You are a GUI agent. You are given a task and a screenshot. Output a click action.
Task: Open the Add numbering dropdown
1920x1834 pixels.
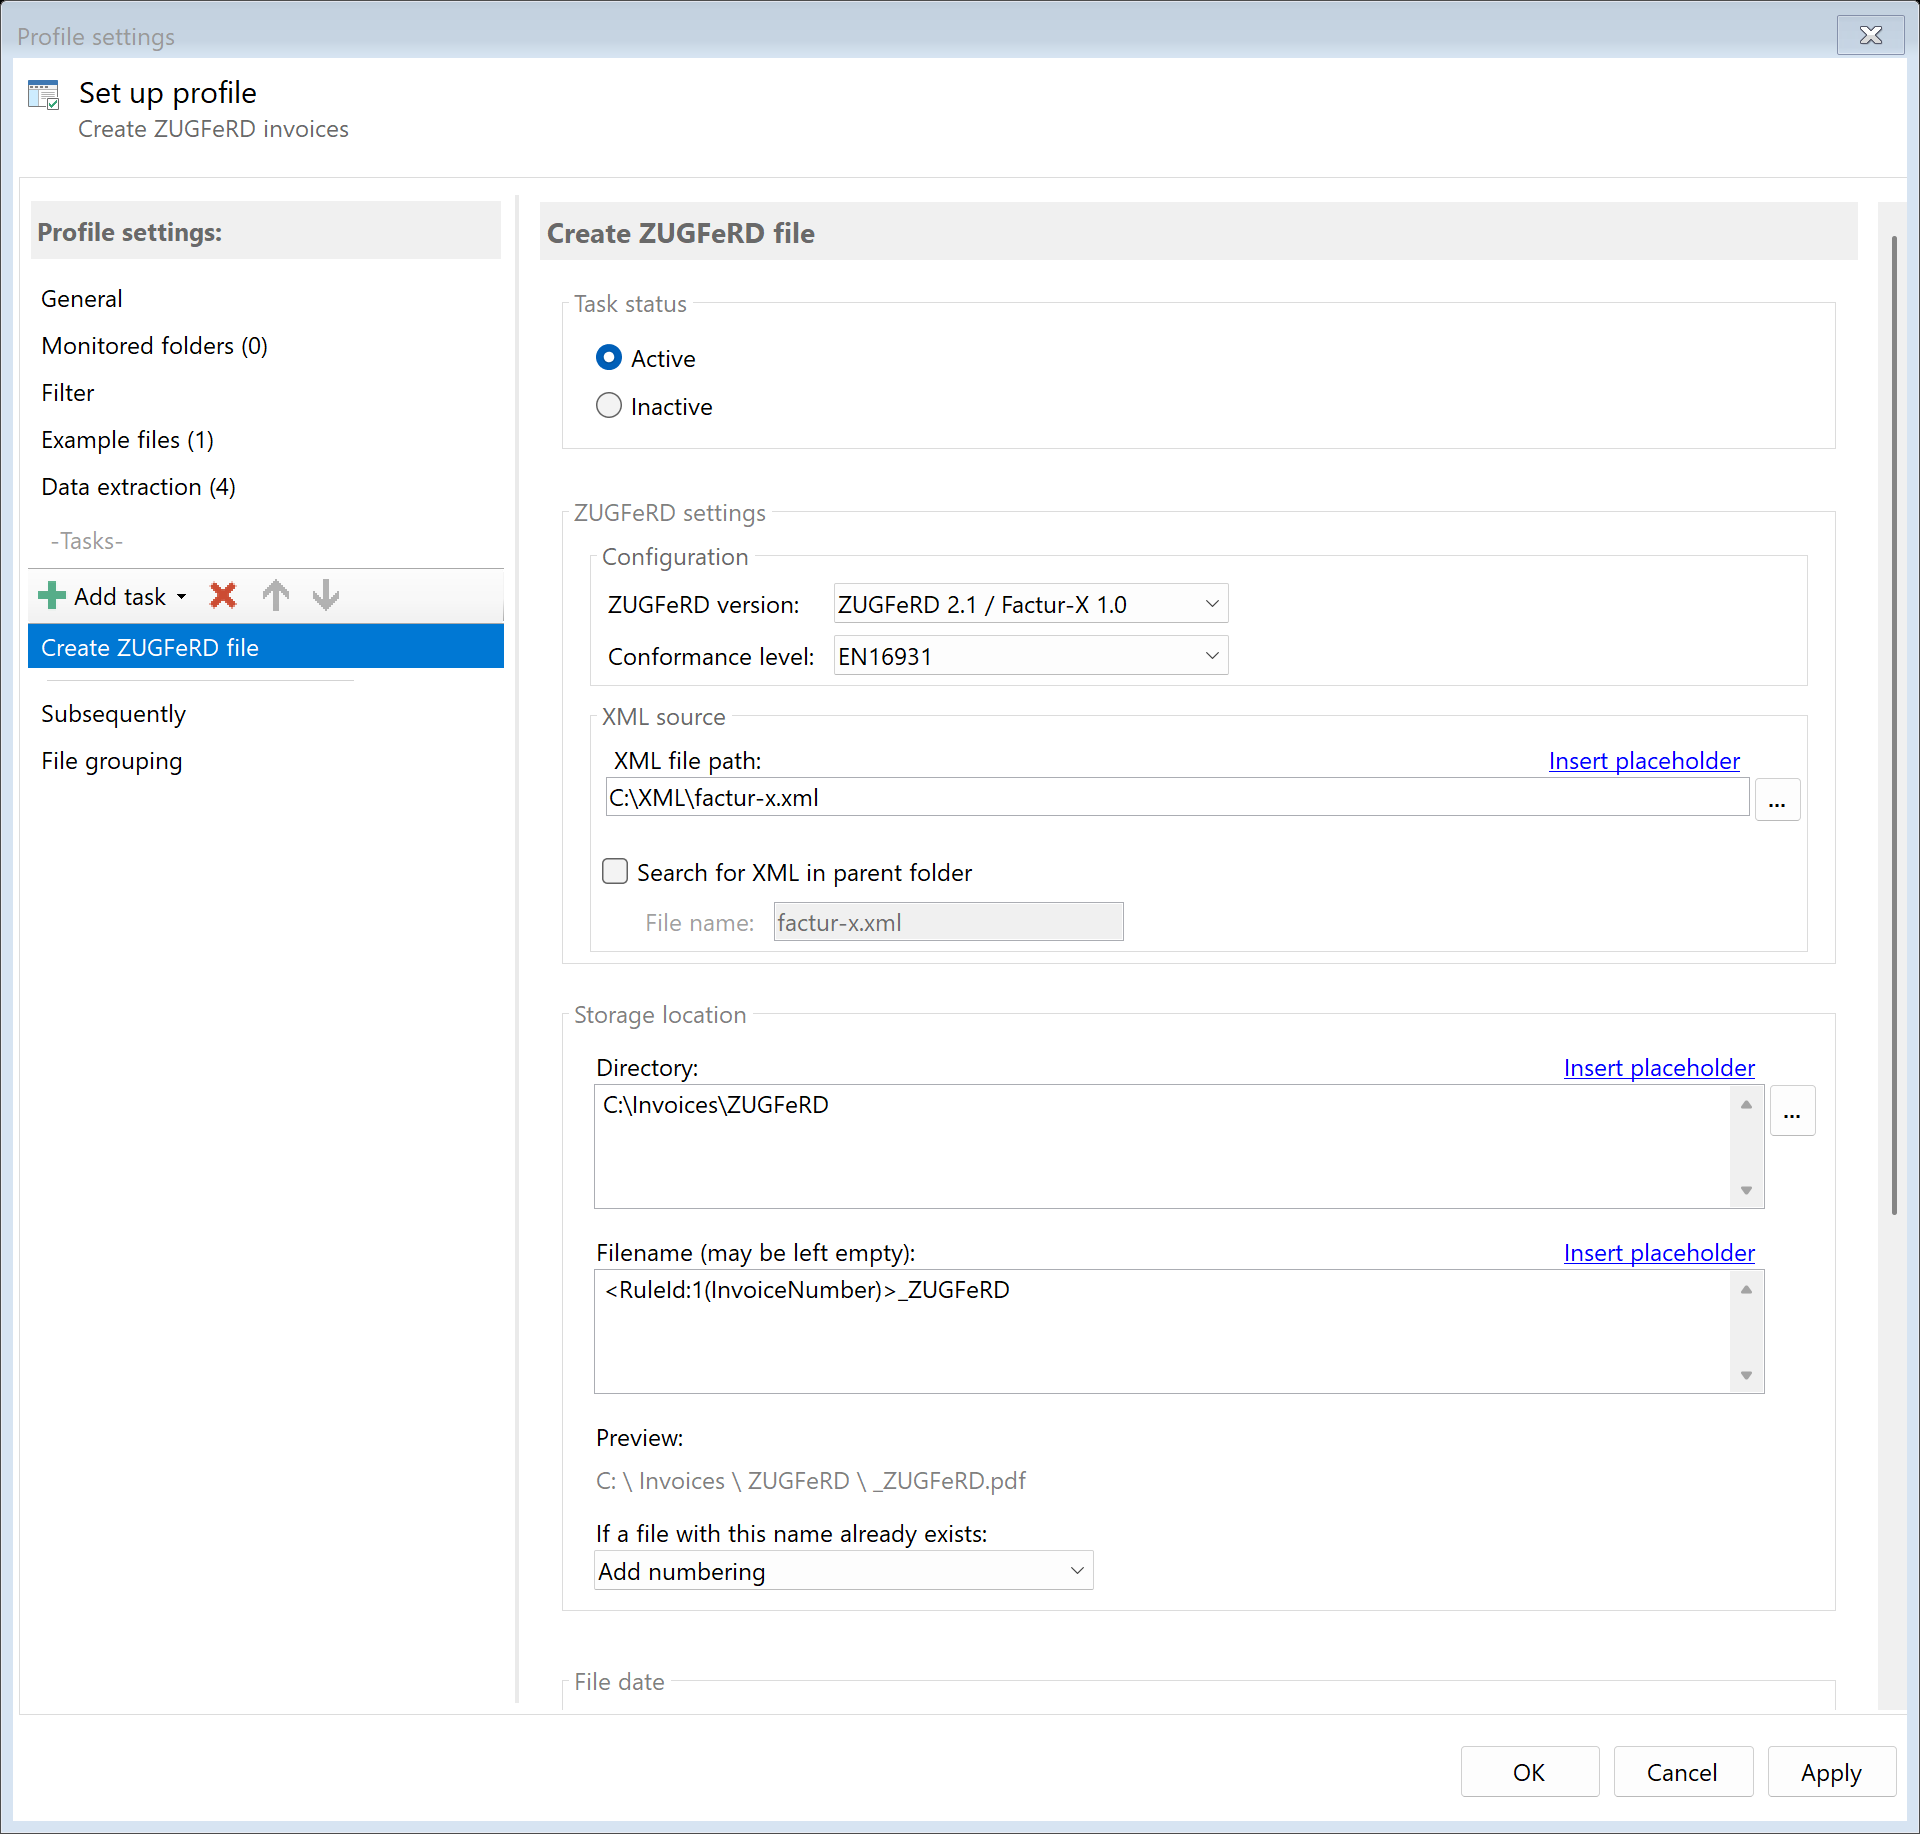[843, 1571]
